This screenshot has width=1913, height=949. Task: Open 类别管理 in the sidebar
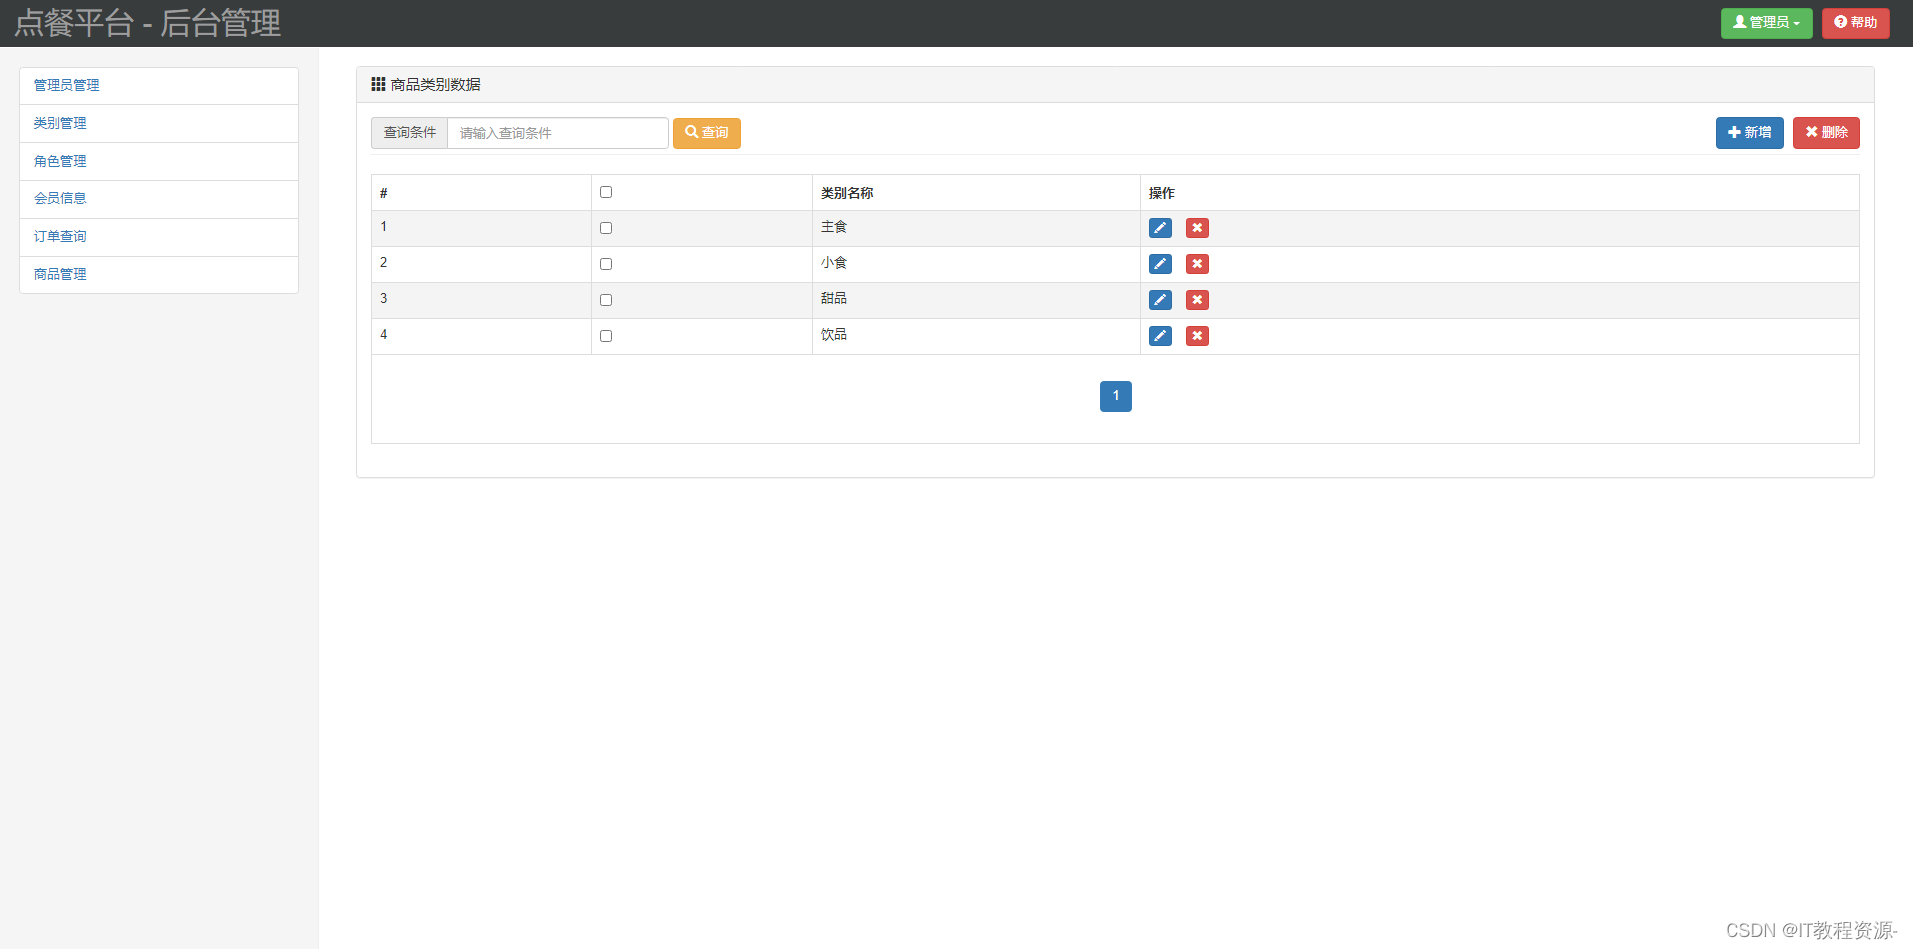159,123
